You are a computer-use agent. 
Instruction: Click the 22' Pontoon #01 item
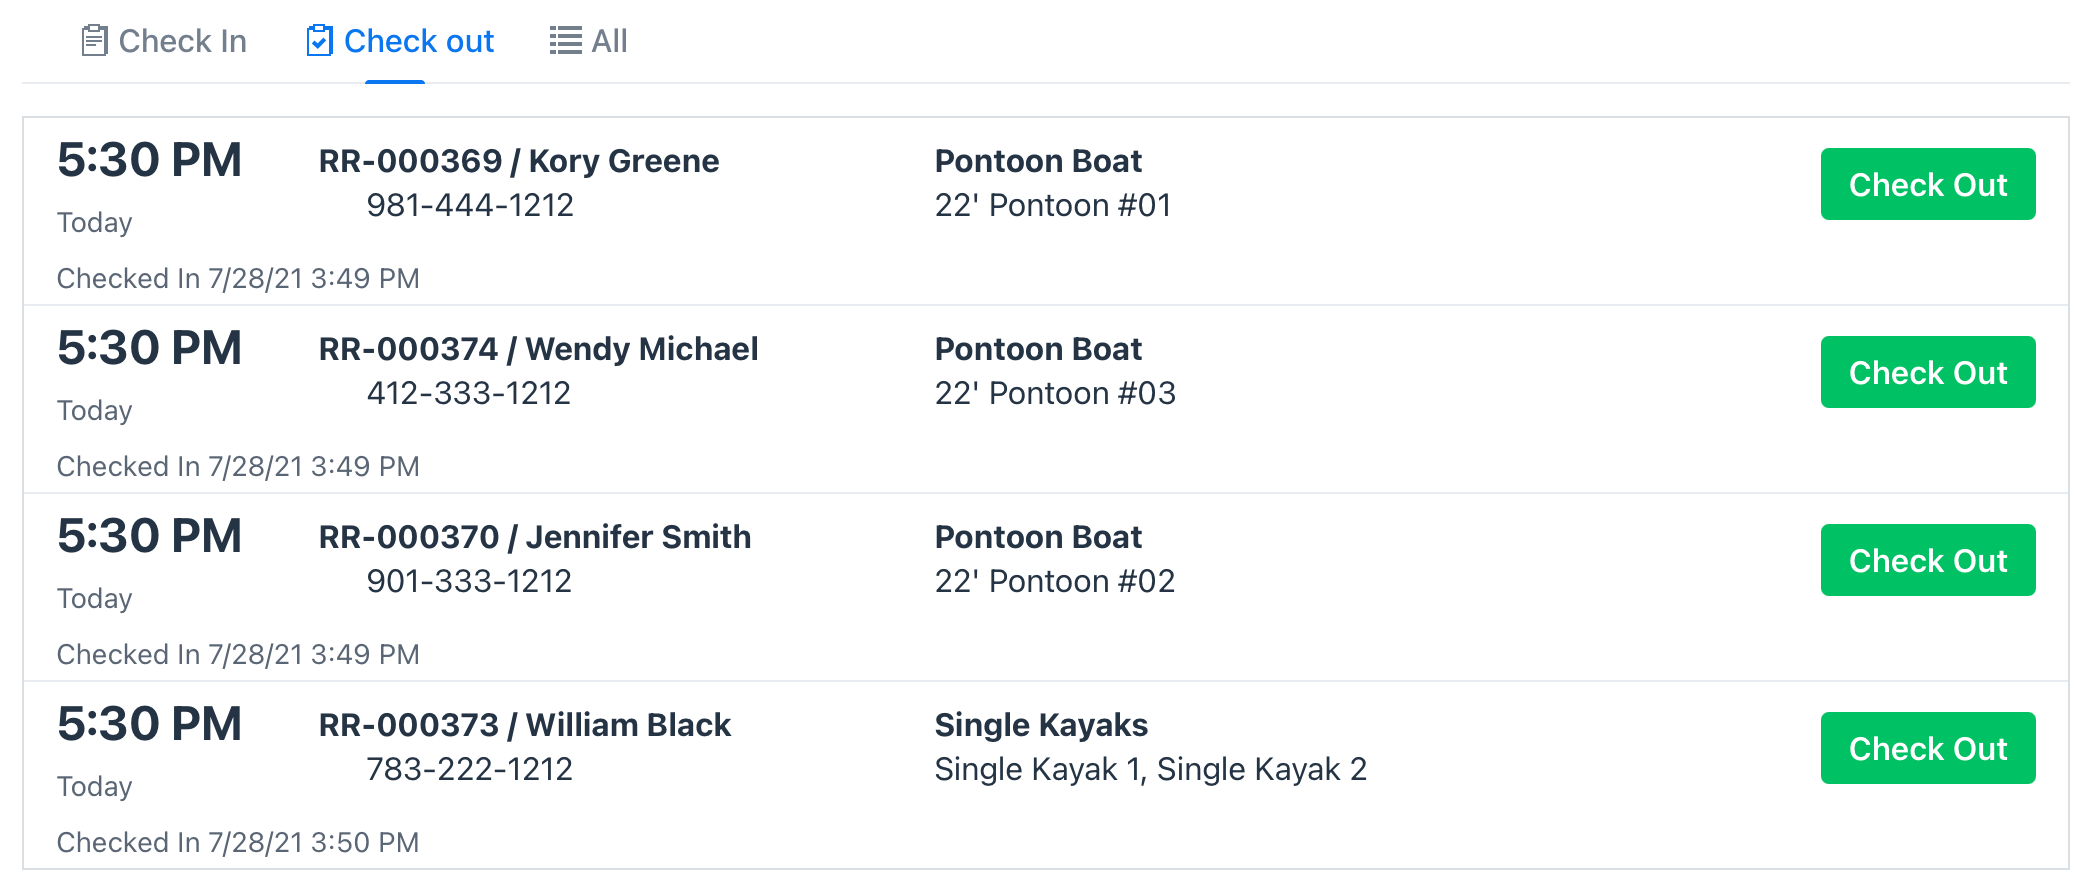(x=1053, y=205)
